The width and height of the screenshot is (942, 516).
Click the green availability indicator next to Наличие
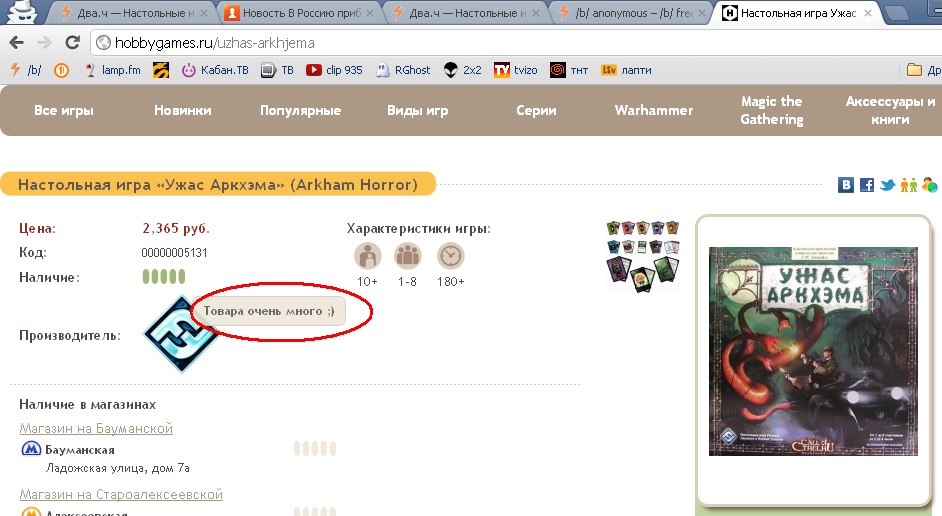pos(163,276)
